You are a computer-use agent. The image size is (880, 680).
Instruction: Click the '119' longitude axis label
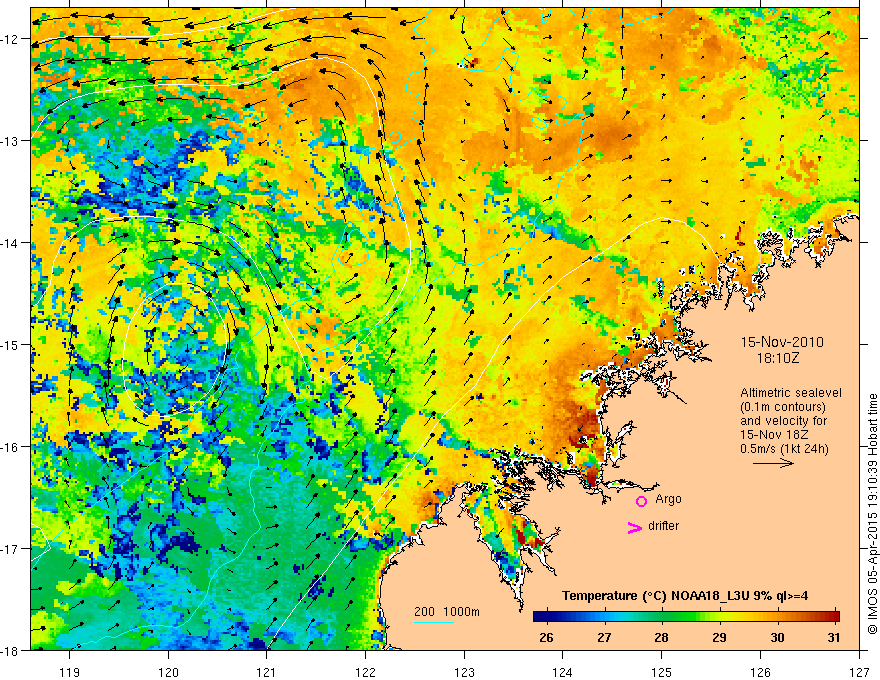click(70, 672)
